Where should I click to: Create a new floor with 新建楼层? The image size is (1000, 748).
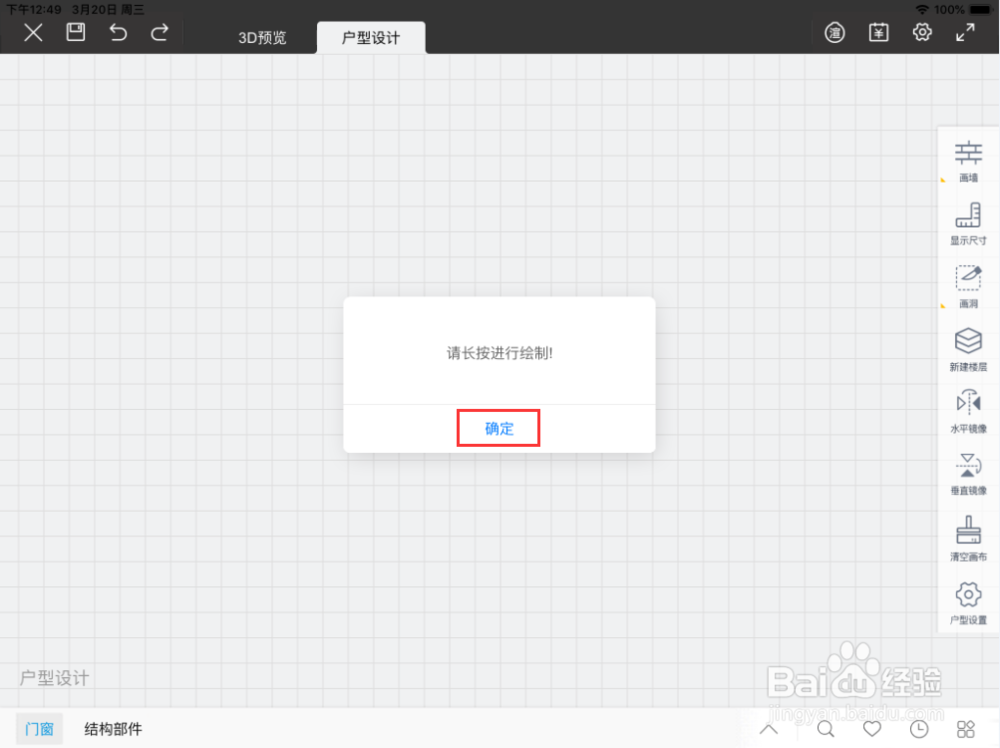tap(968, 349)
